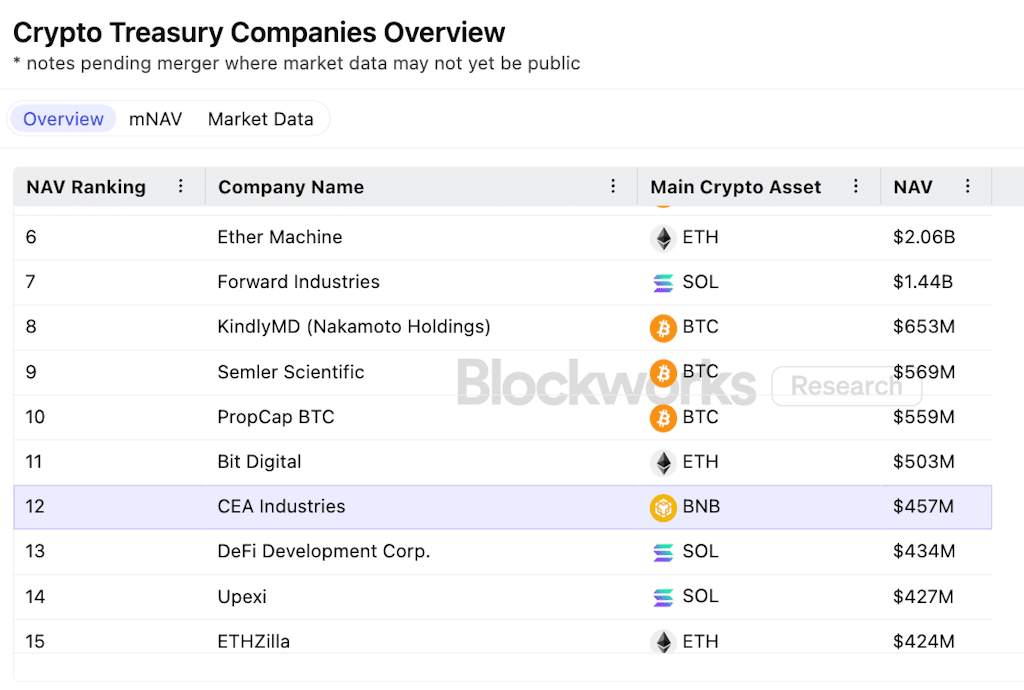
Task: Open NAV Ranking column options menu
Action: pyautogui.click(x=181, y=186)
